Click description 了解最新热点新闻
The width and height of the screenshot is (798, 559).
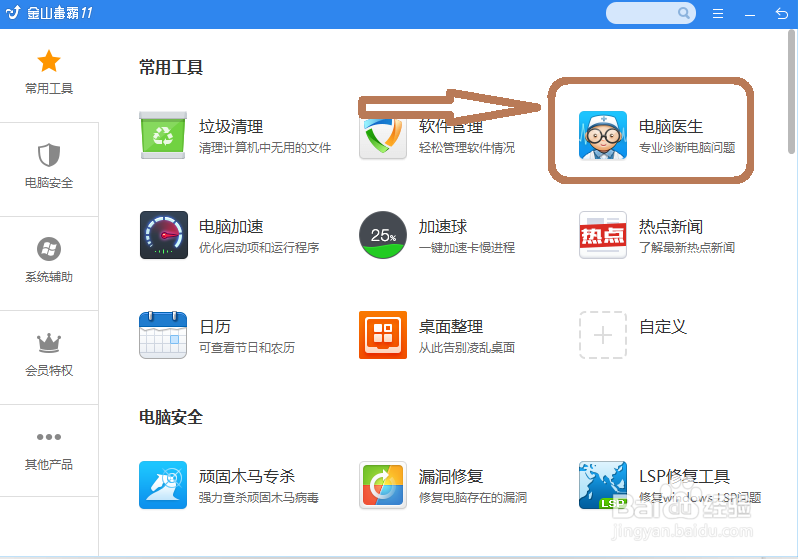coord(687,247)
